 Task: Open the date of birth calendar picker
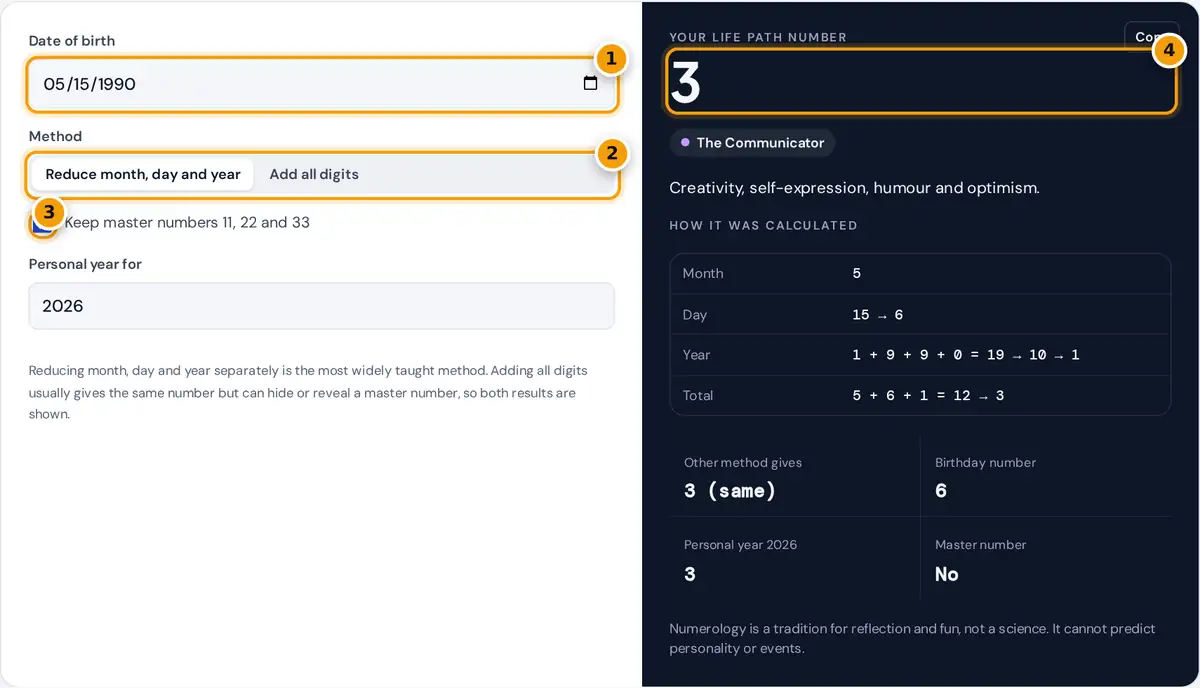(x=590, y=84)
